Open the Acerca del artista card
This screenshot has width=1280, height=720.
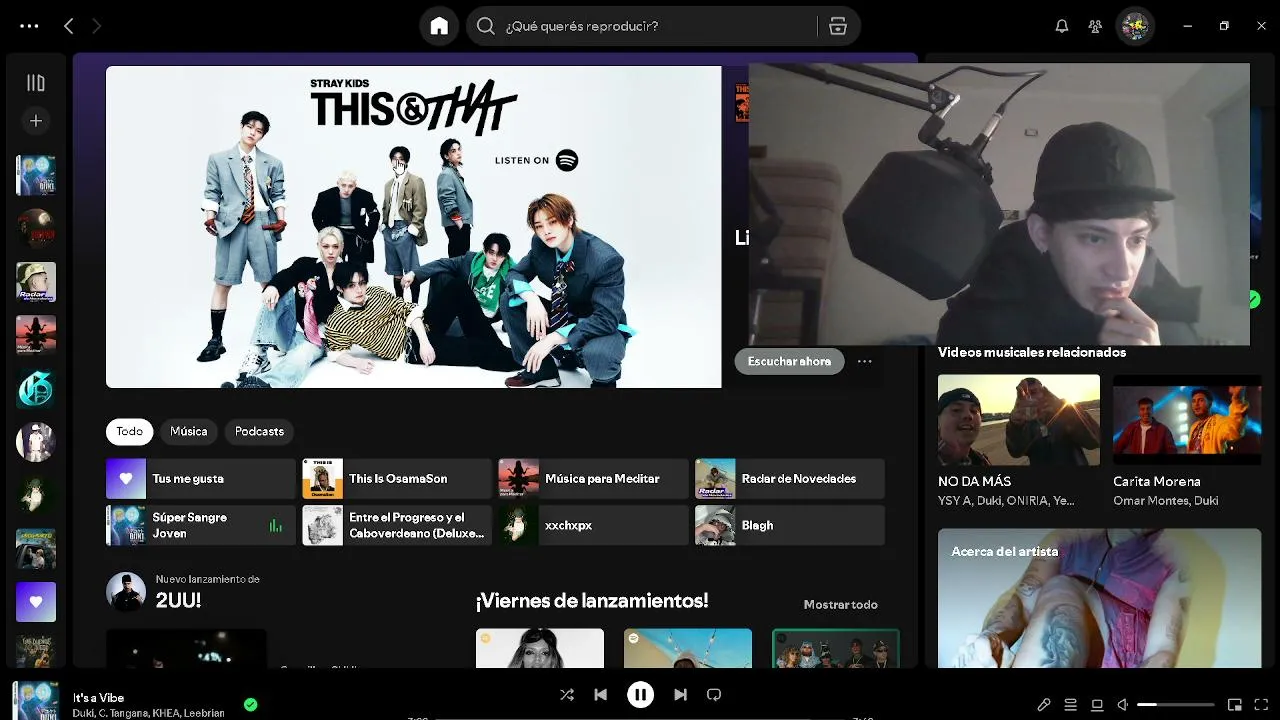(1099, 598)
